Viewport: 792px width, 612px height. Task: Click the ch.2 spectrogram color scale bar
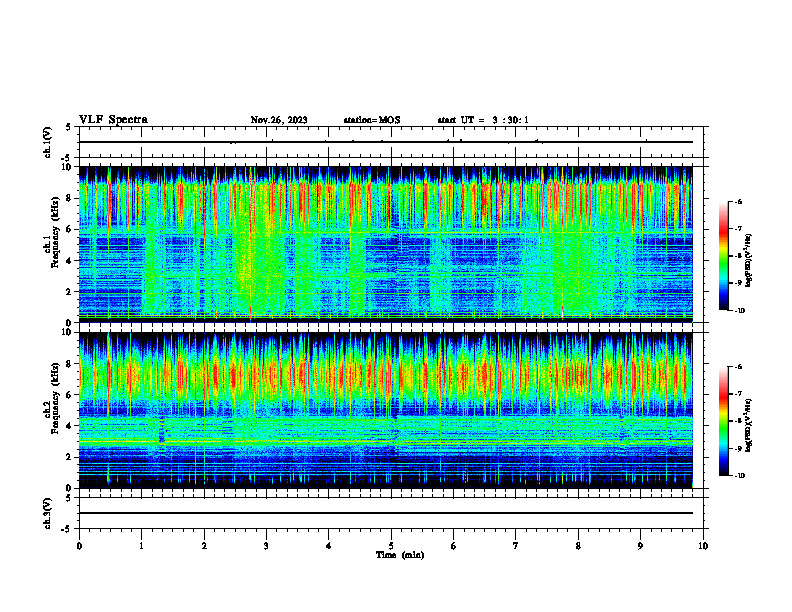coord(723,421)
